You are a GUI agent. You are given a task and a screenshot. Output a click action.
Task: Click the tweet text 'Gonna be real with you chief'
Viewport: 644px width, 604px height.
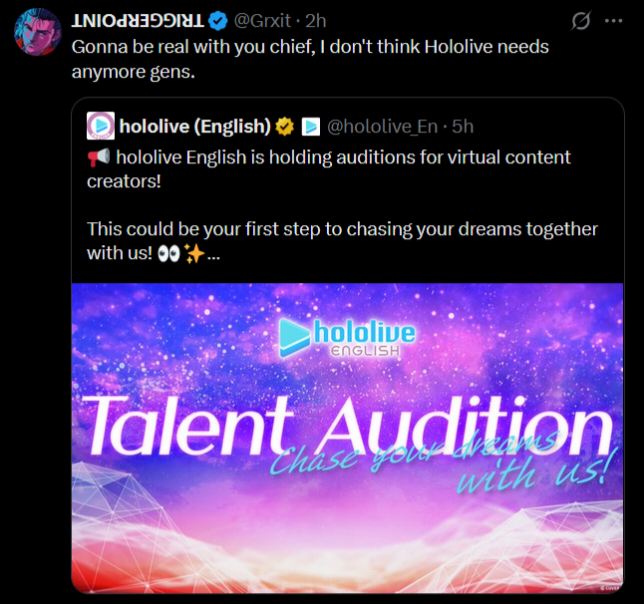(x=191, y=47)
